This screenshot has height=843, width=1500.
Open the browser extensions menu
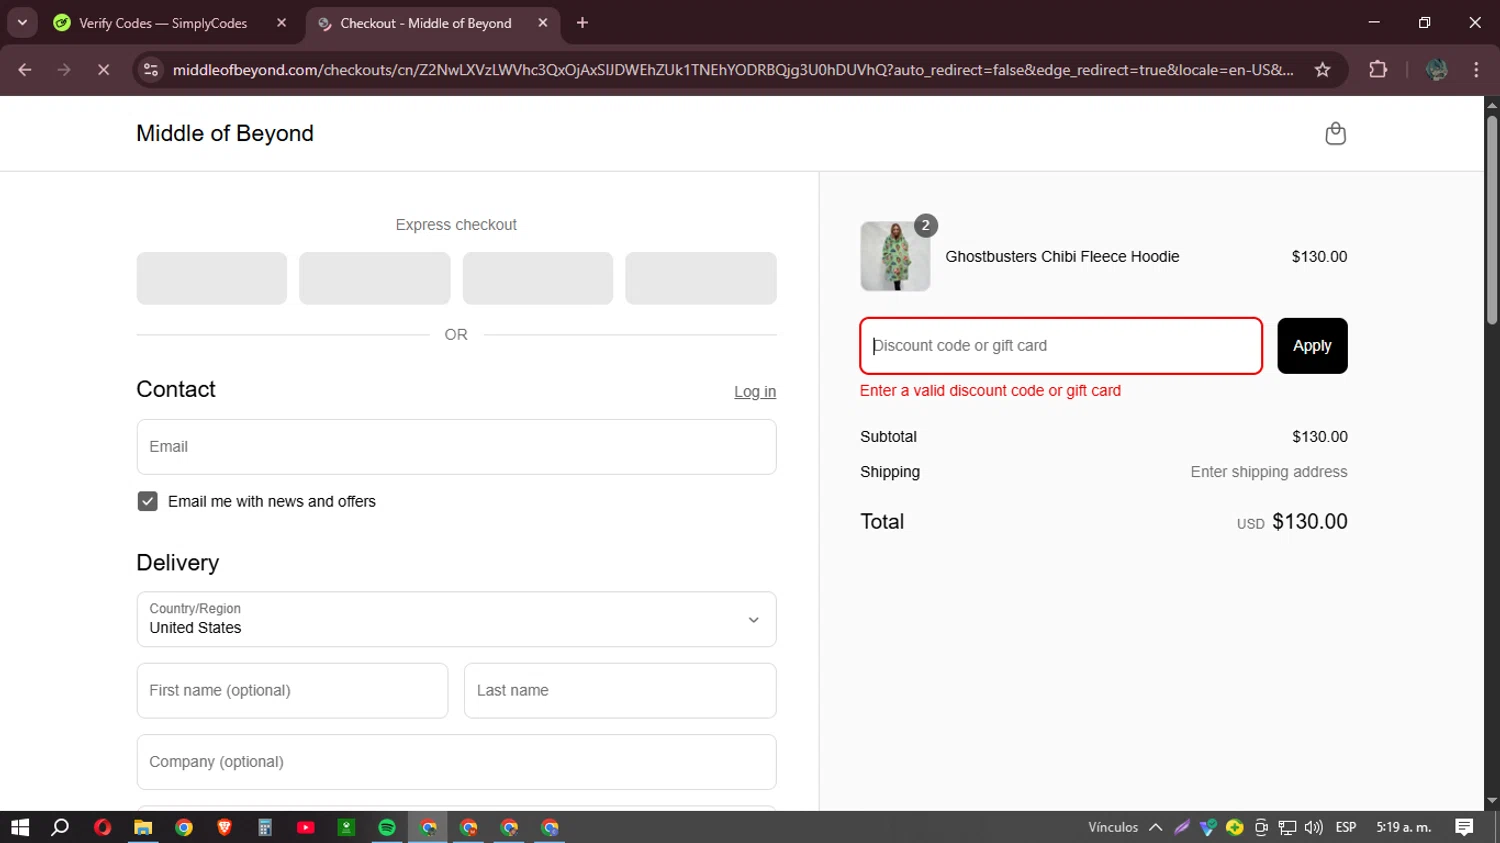(x=1378, y=70)
